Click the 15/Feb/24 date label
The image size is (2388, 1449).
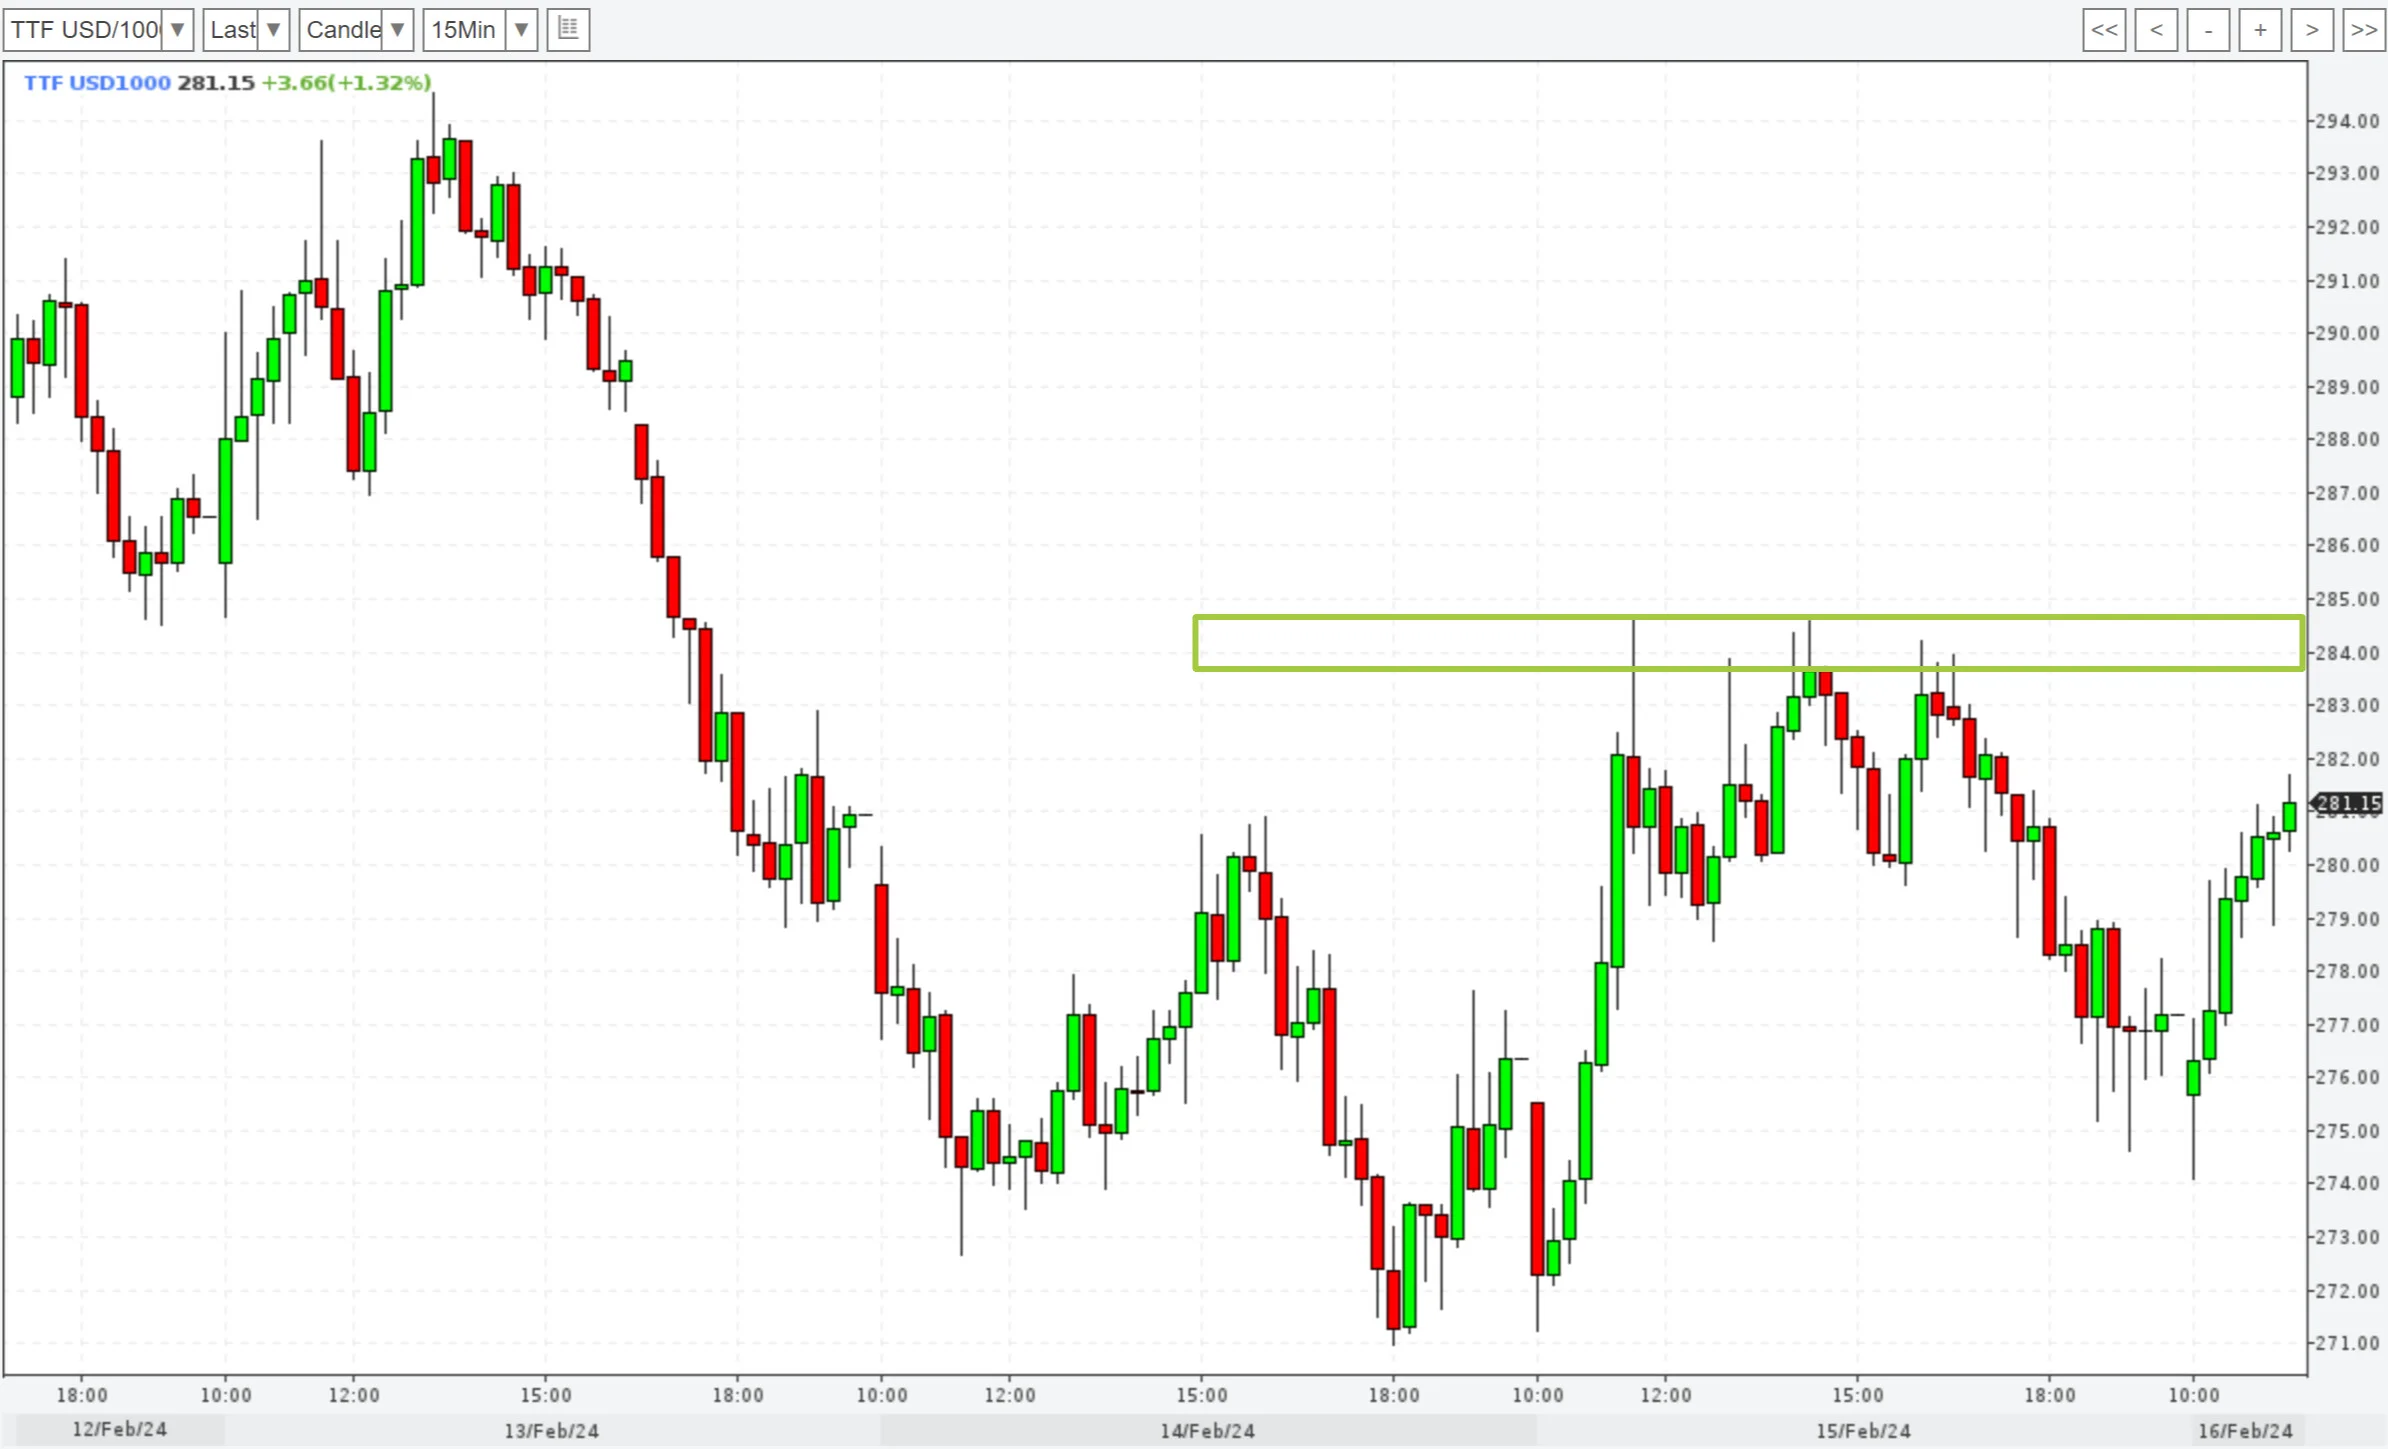1863,1431
